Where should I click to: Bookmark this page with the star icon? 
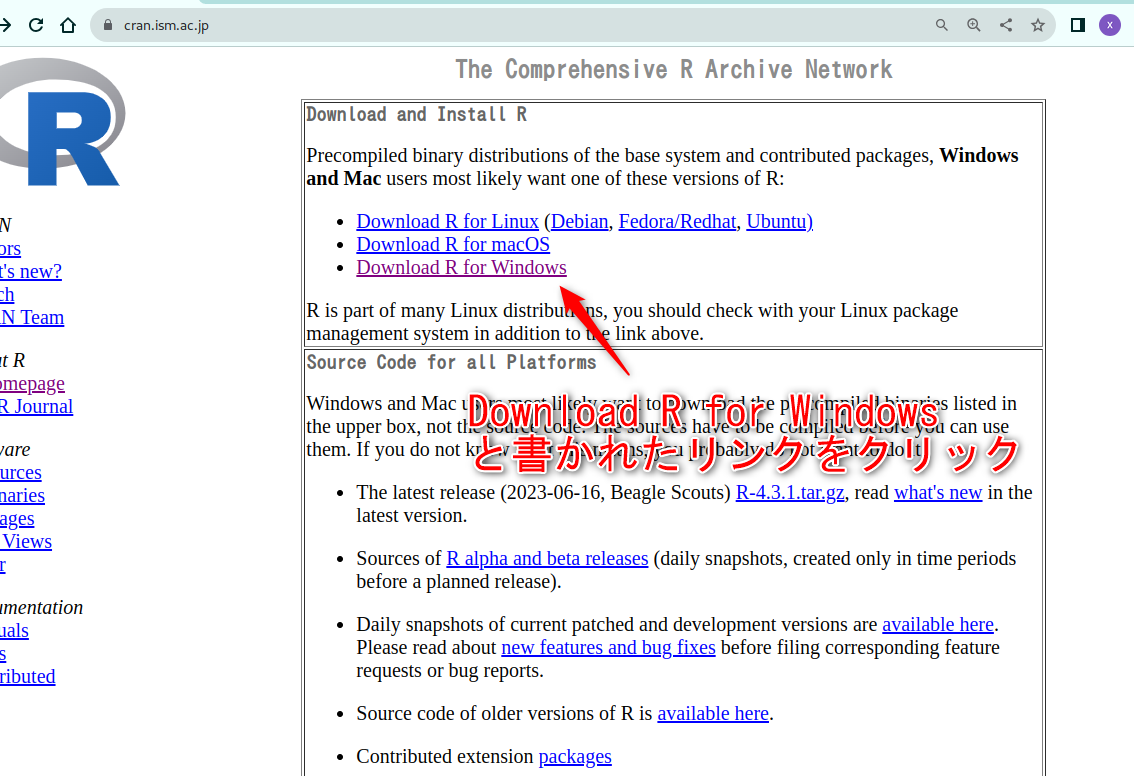(x=1038, y=25)
